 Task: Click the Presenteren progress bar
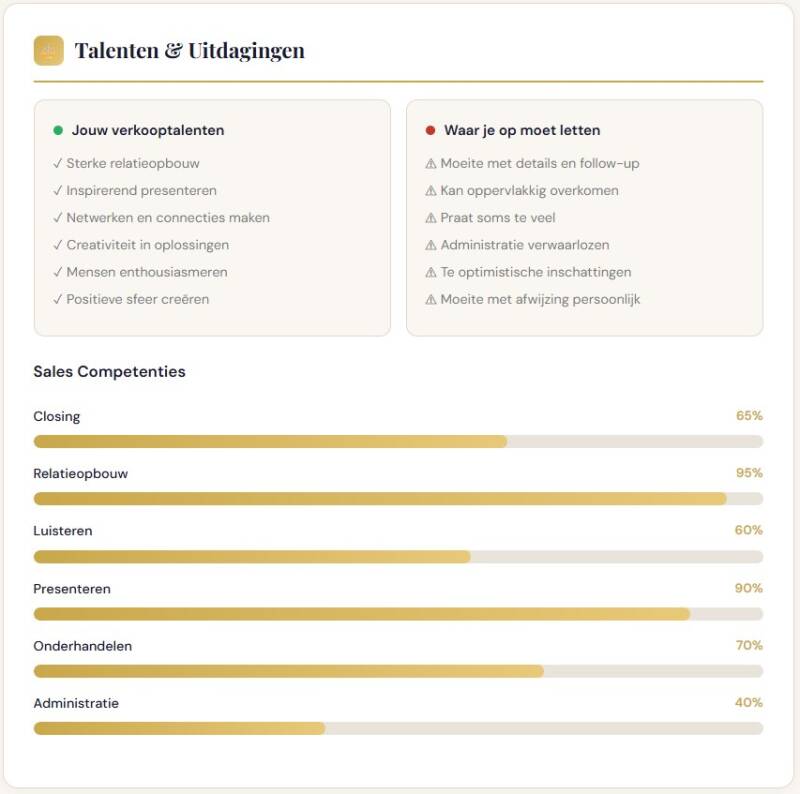tap(398, 613)
